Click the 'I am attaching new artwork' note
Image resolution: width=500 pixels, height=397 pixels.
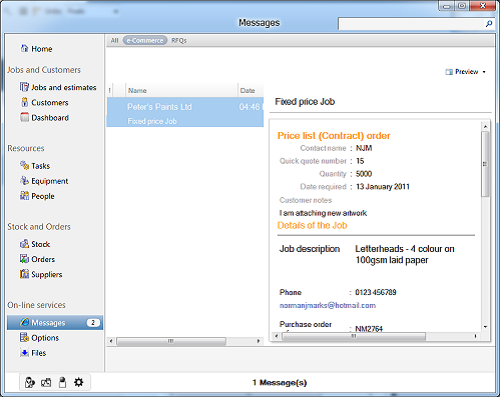click(323, 213)
